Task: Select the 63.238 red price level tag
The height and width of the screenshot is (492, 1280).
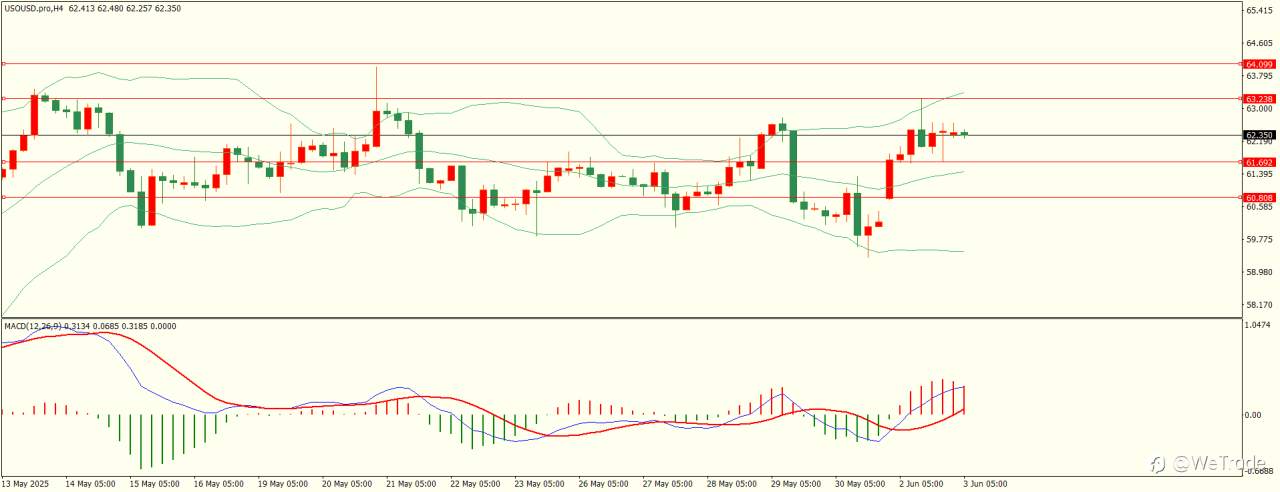Action: click(1259, 99)
